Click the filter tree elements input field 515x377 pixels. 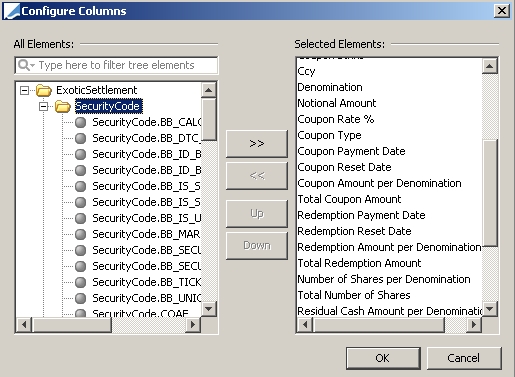click(x=116, y=65)
